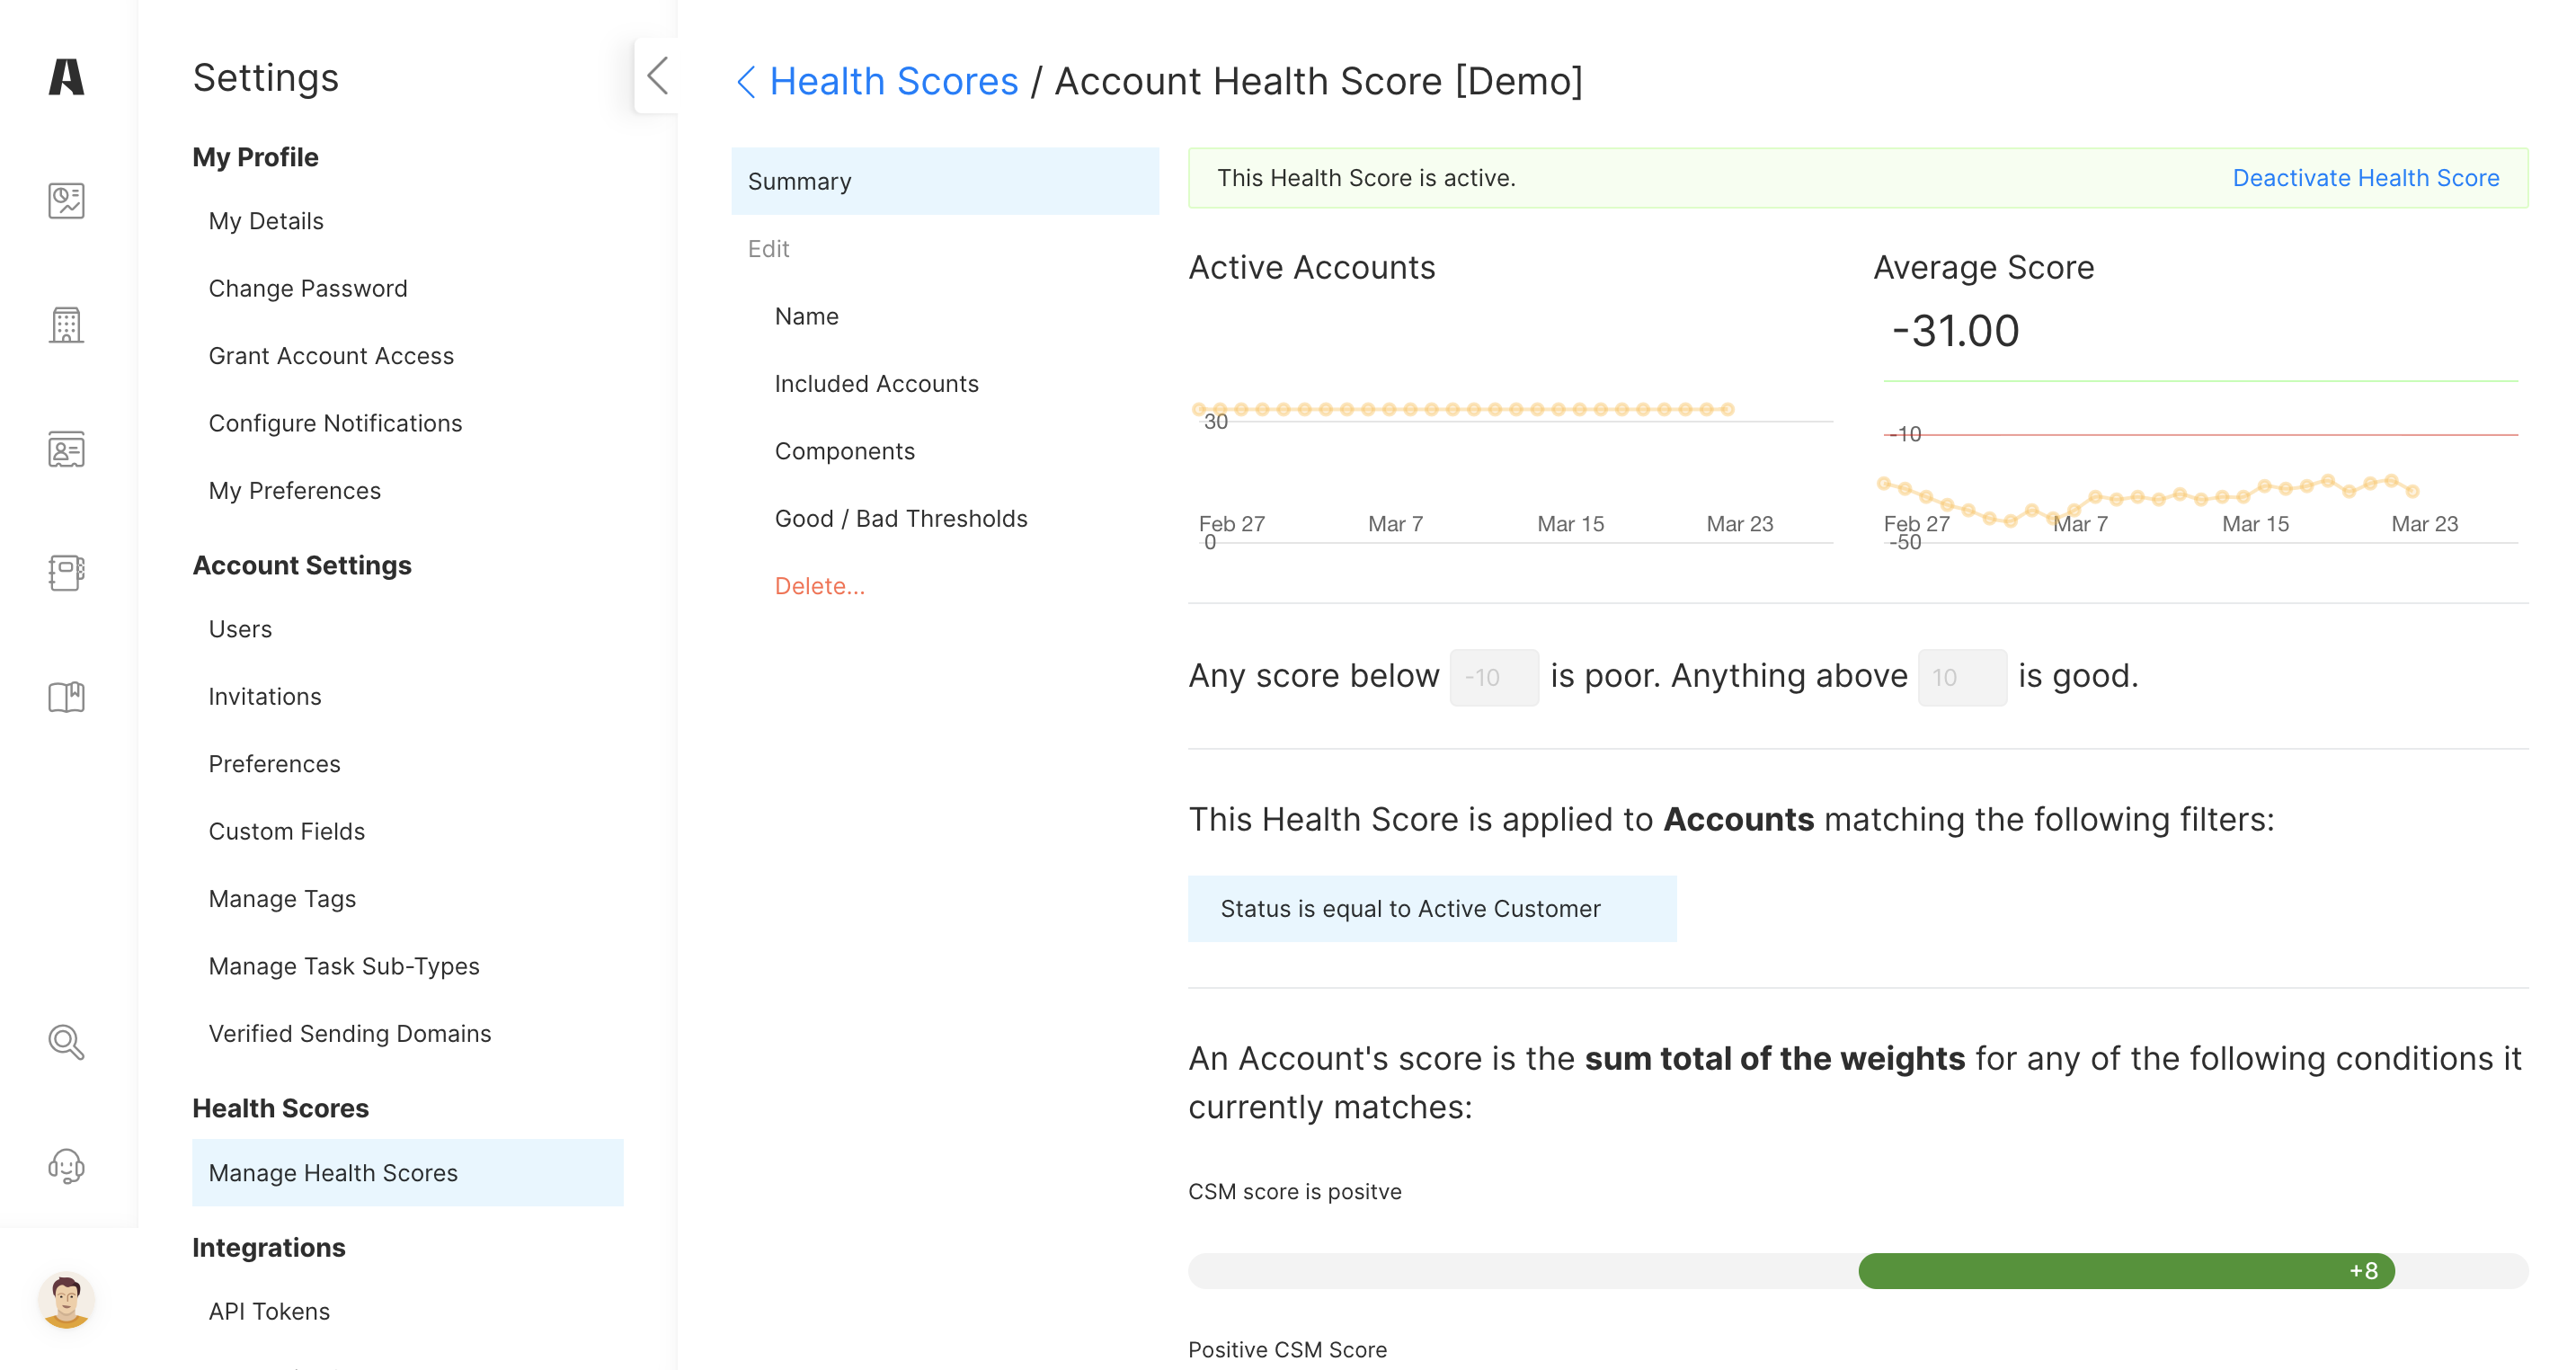
Task: Click the green +8 weight bar
Action: 2126,1271
